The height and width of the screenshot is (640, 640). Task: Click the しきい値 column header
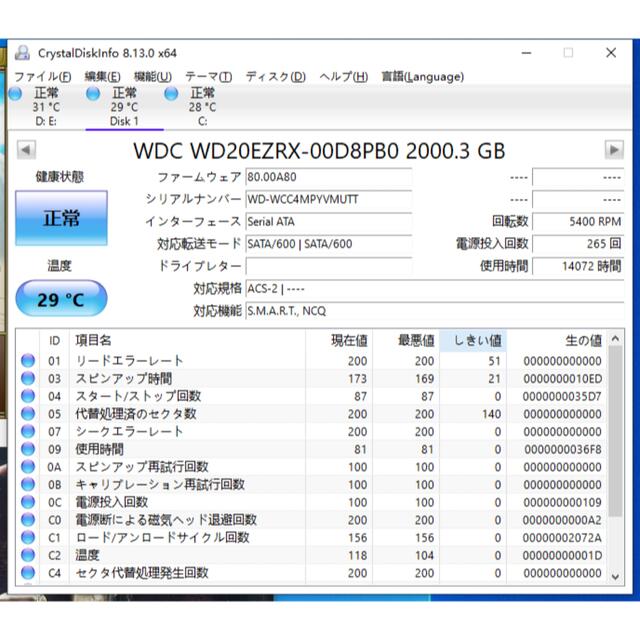pyautogui.click(x=473, y=340)
